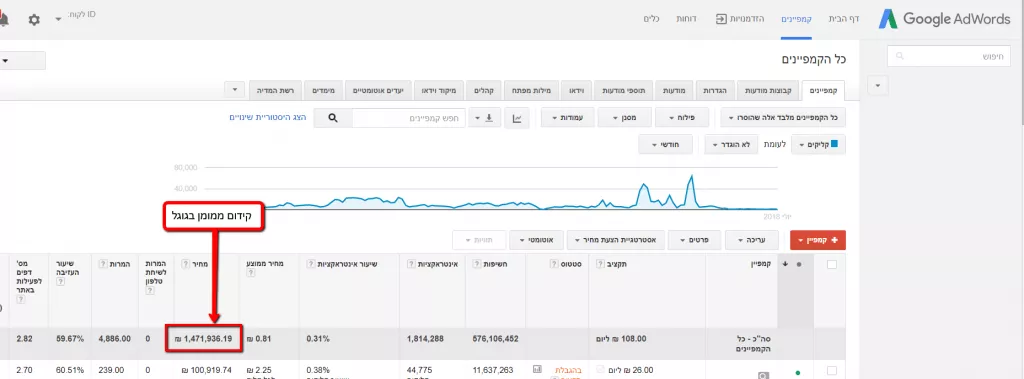Switch to the מודעות tab
The height and width of the screenshot is (379, 1024).
674,90
